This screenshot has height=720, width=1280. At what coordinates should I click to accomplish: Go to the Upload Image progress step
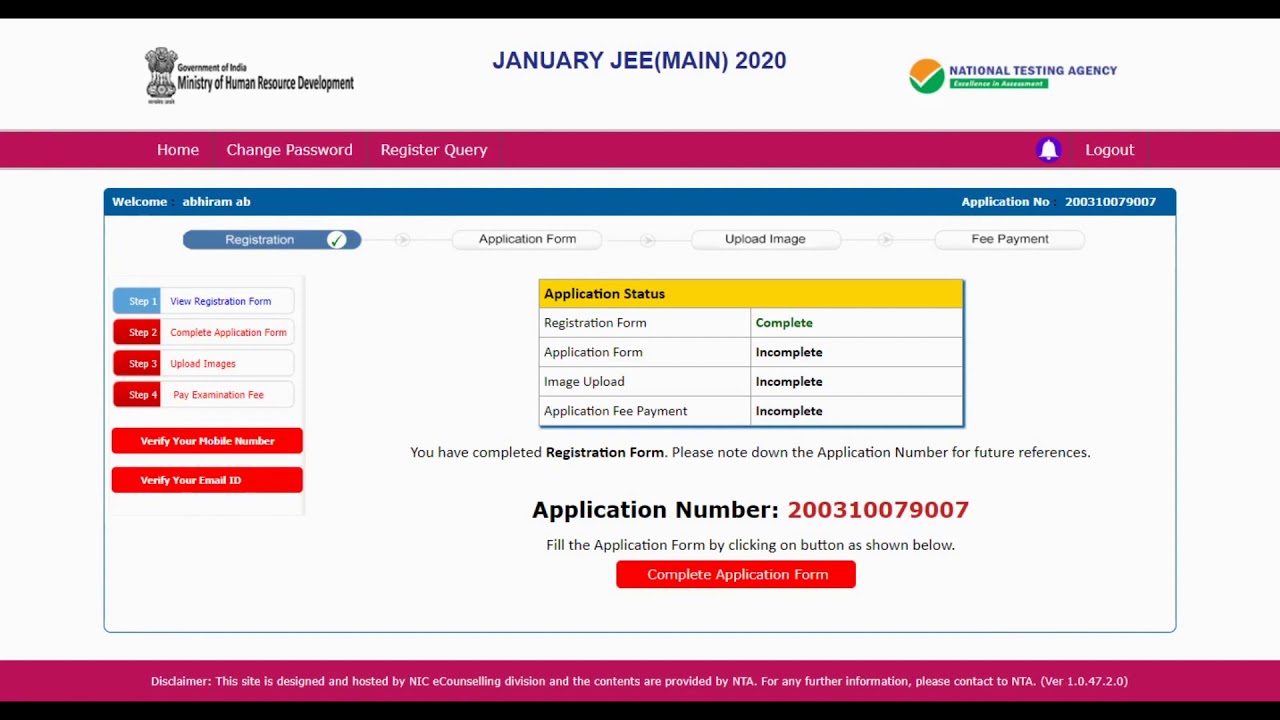765,239
